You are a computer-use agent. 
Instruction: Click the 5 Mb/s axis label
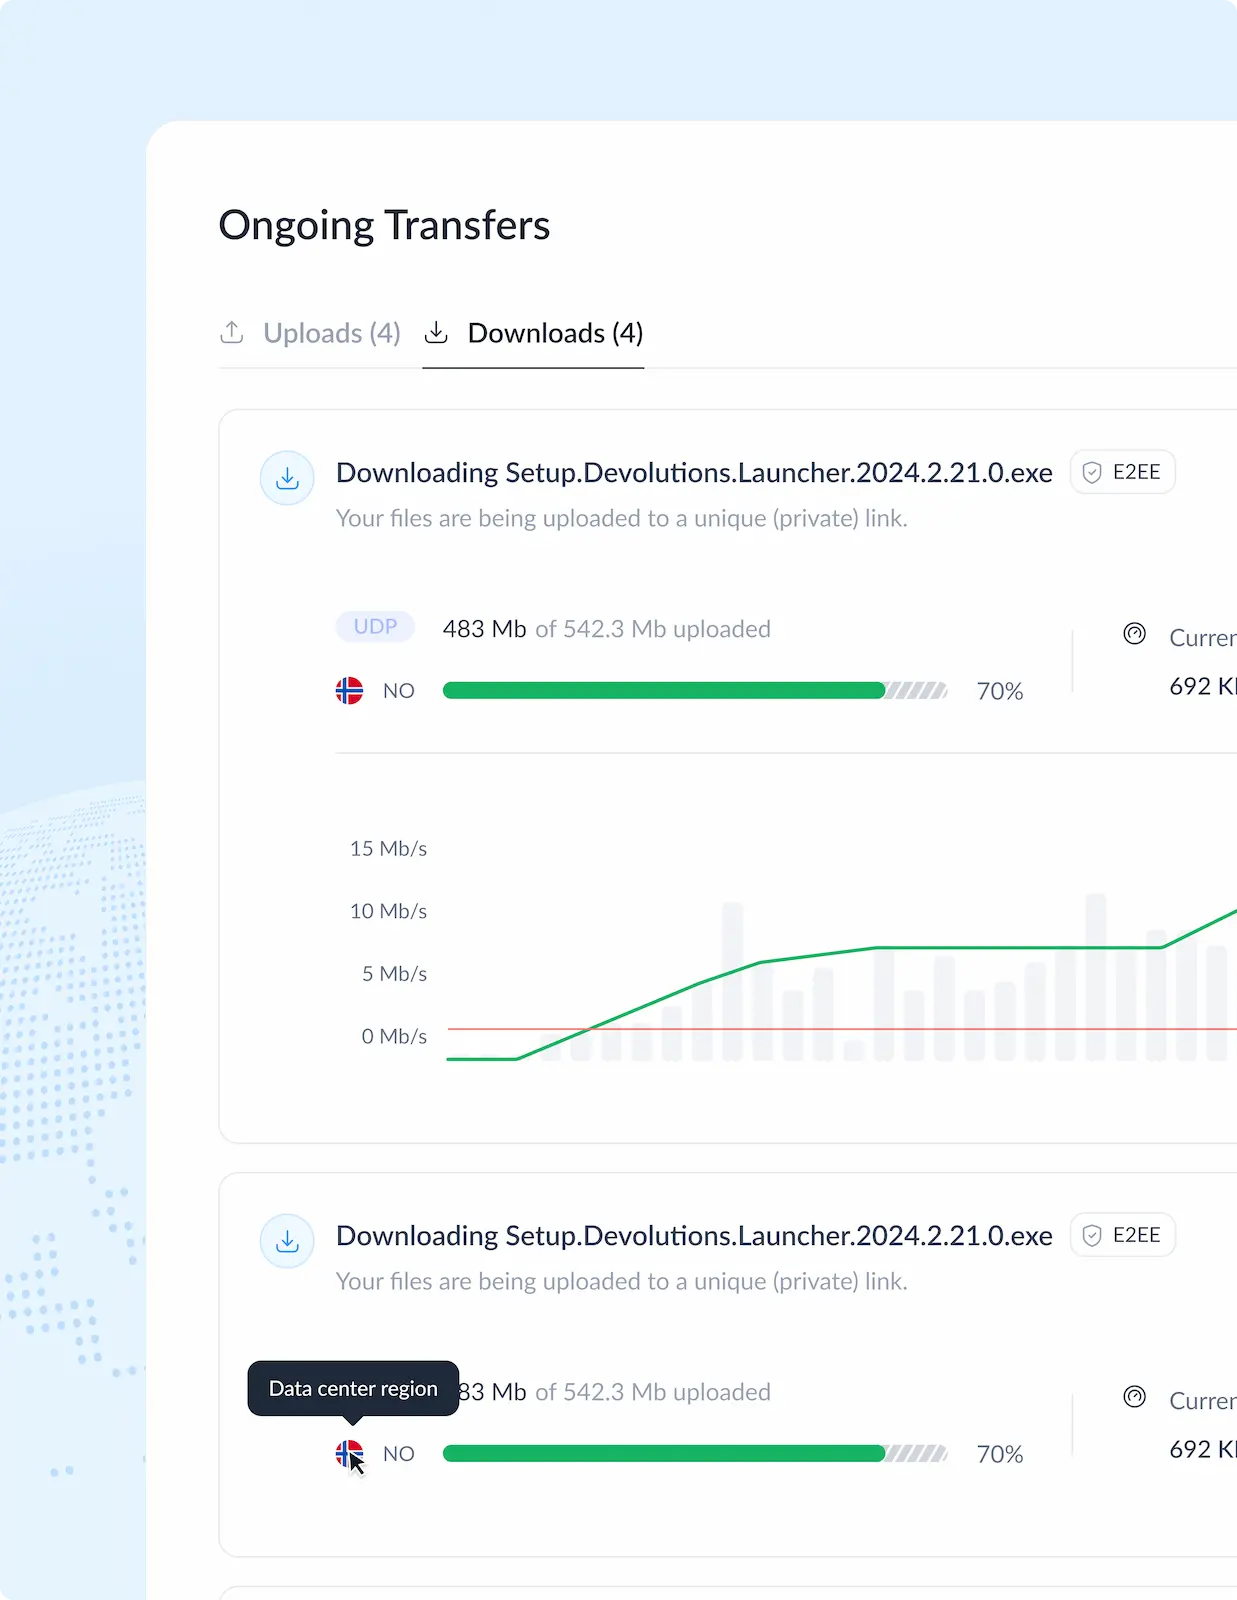(x=394, y=974)
